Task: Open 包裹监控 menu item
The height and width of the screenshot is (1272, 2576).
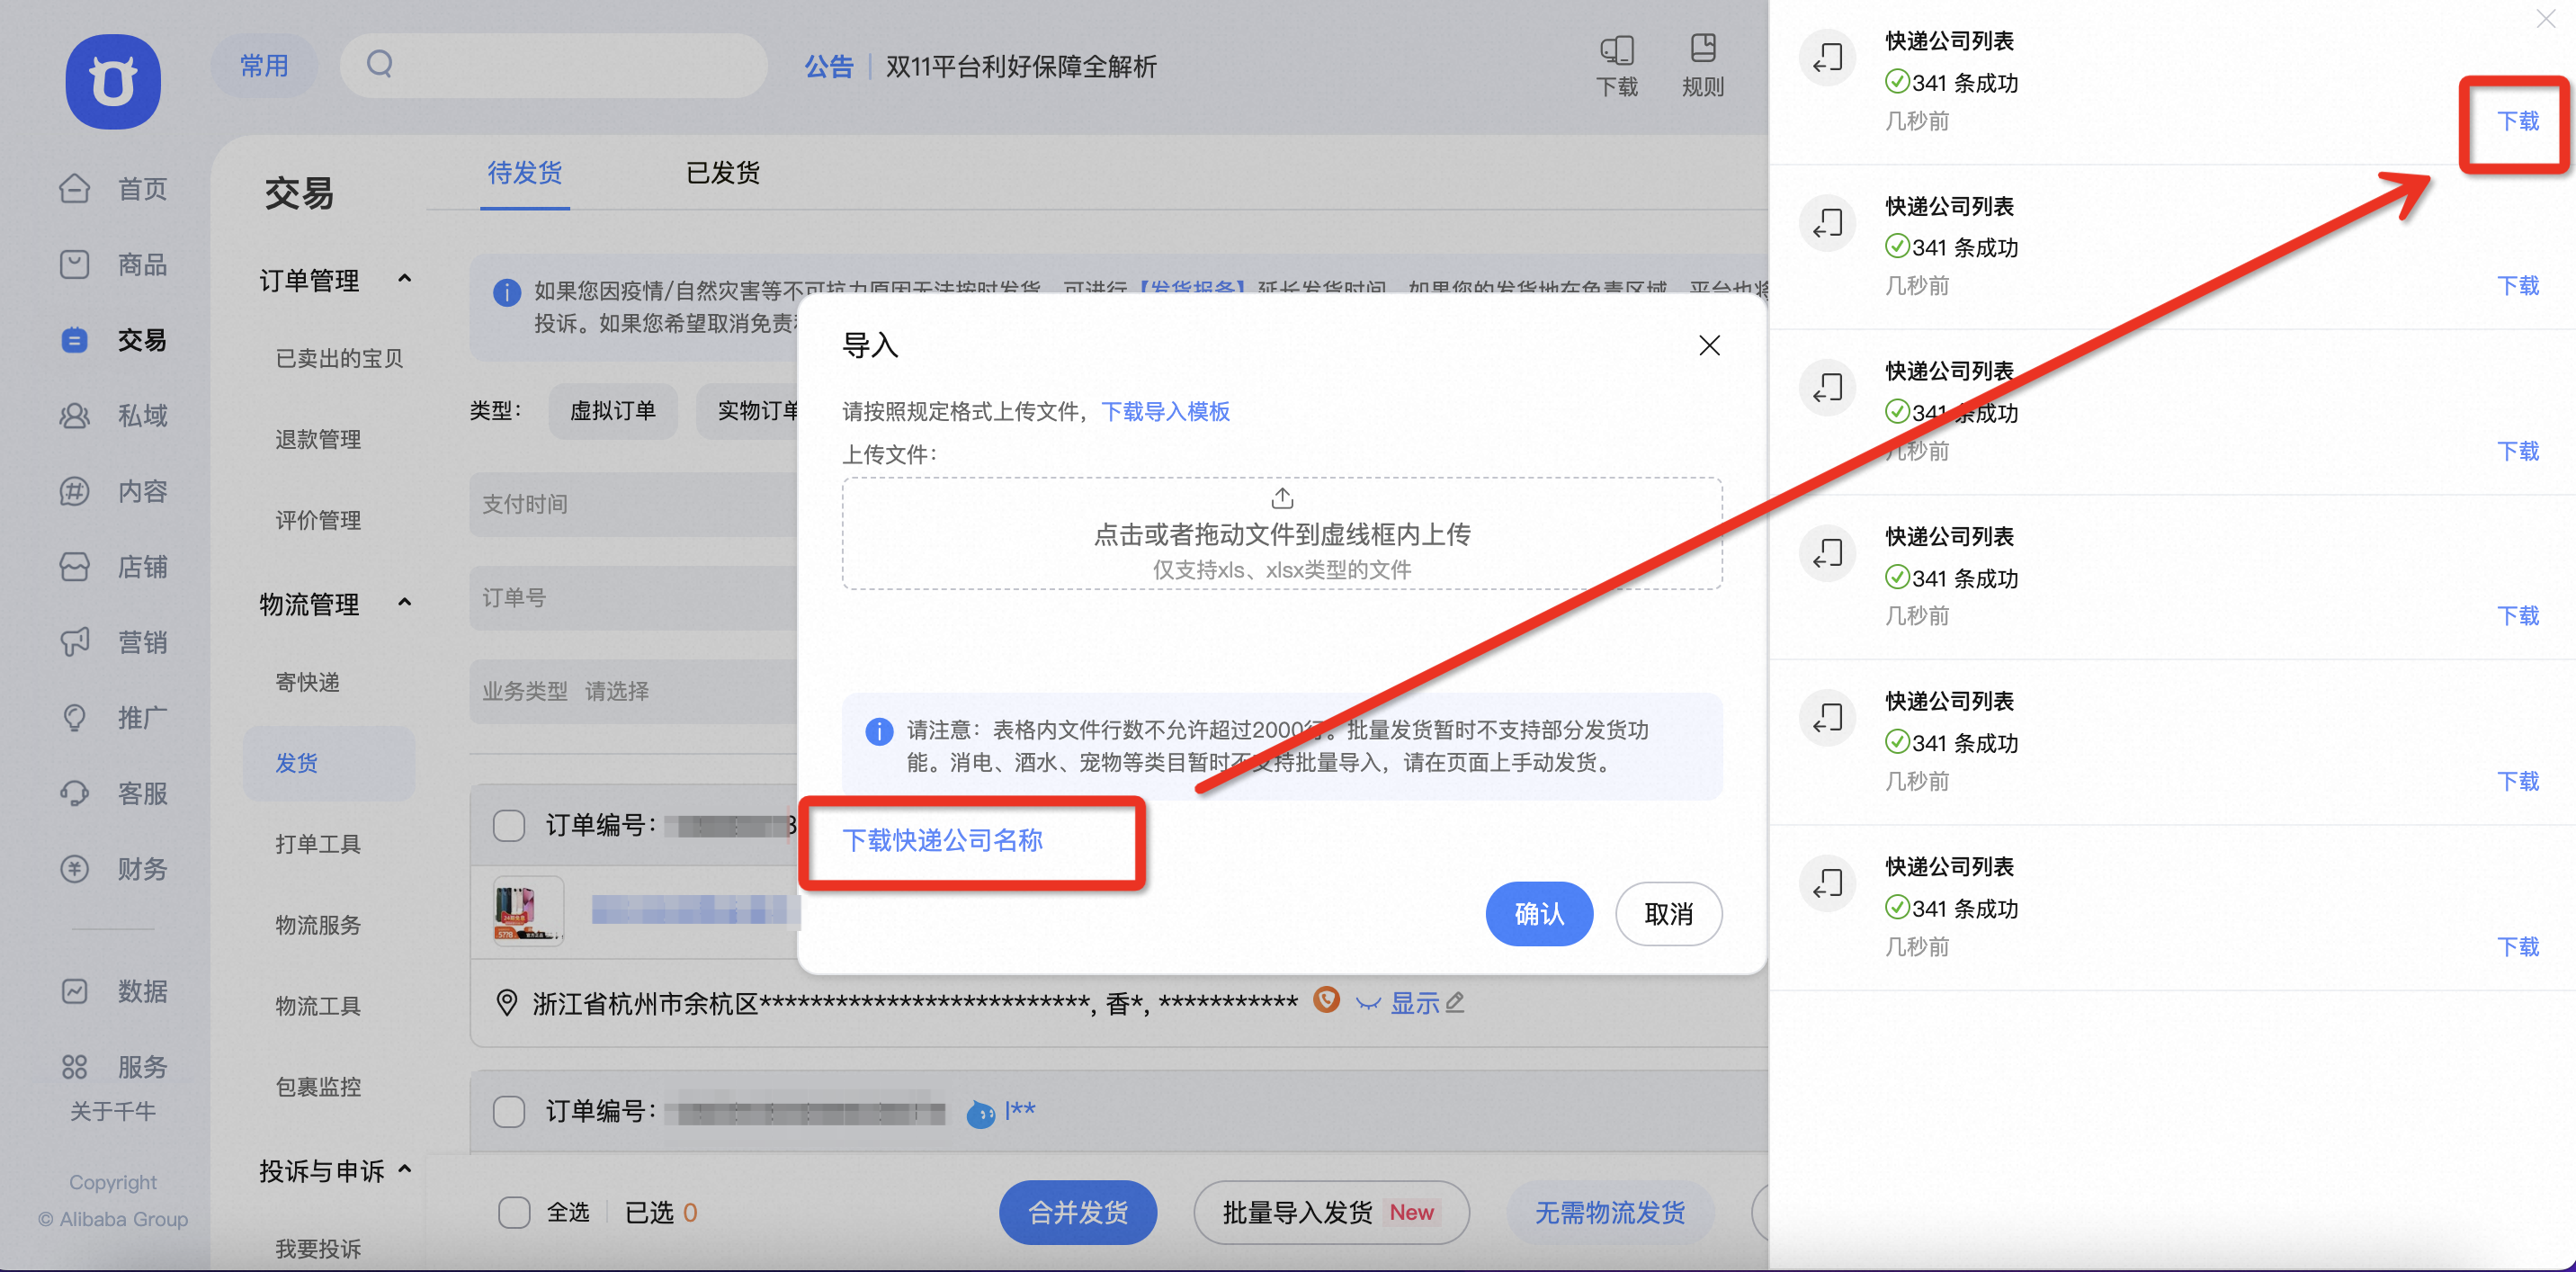Action: point(318,1088)
